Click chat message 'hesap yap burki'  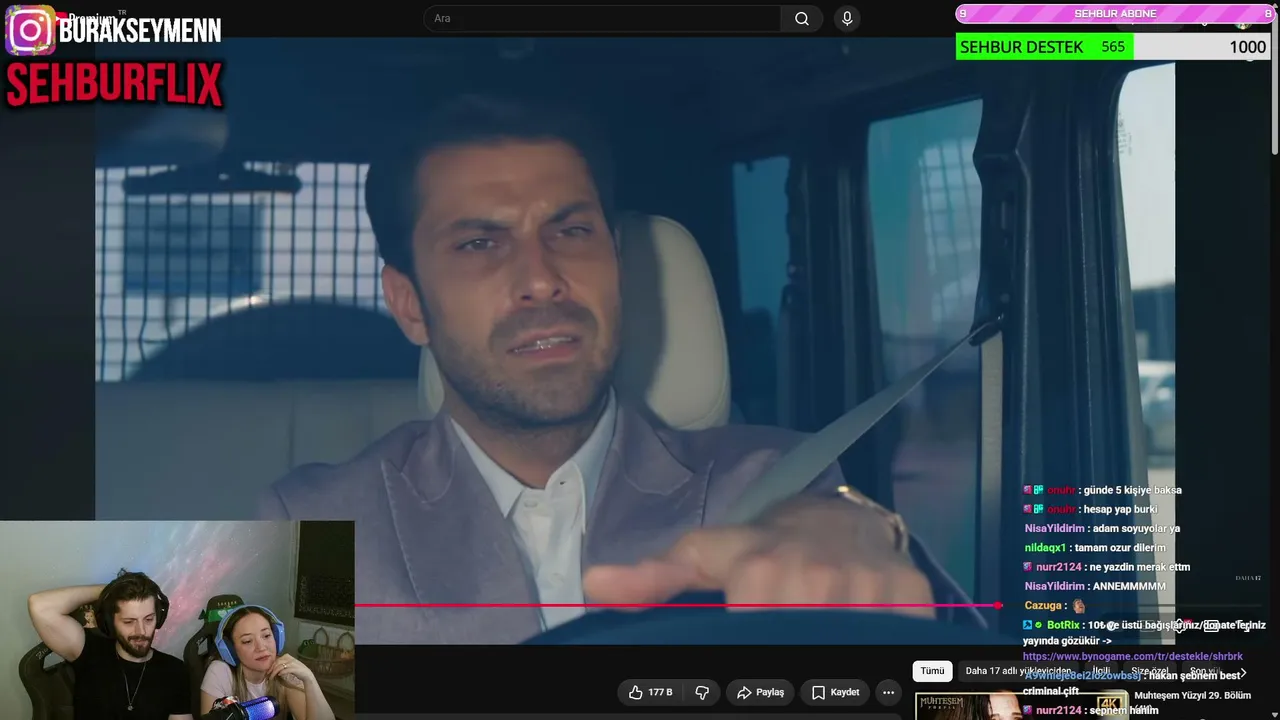point(1120,510)
